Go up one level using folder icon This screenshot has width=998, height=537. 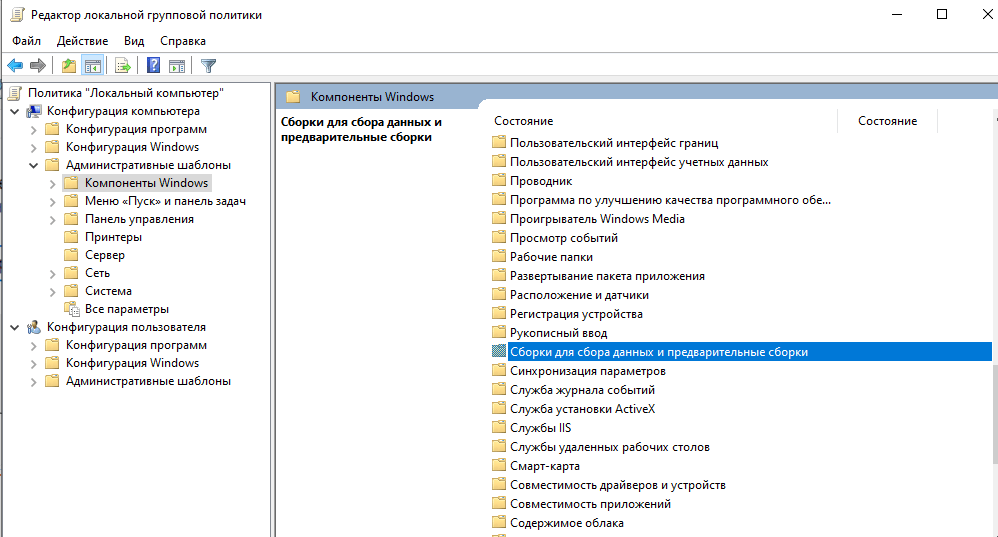click(x=68, y=66)
